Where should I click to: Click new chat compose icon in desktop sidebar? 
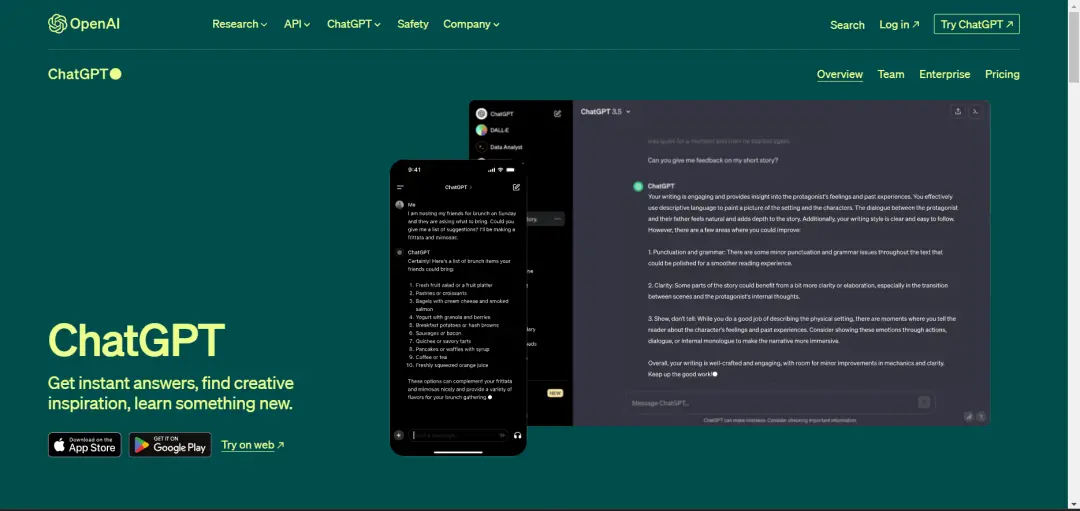click(x=558, y=114)
